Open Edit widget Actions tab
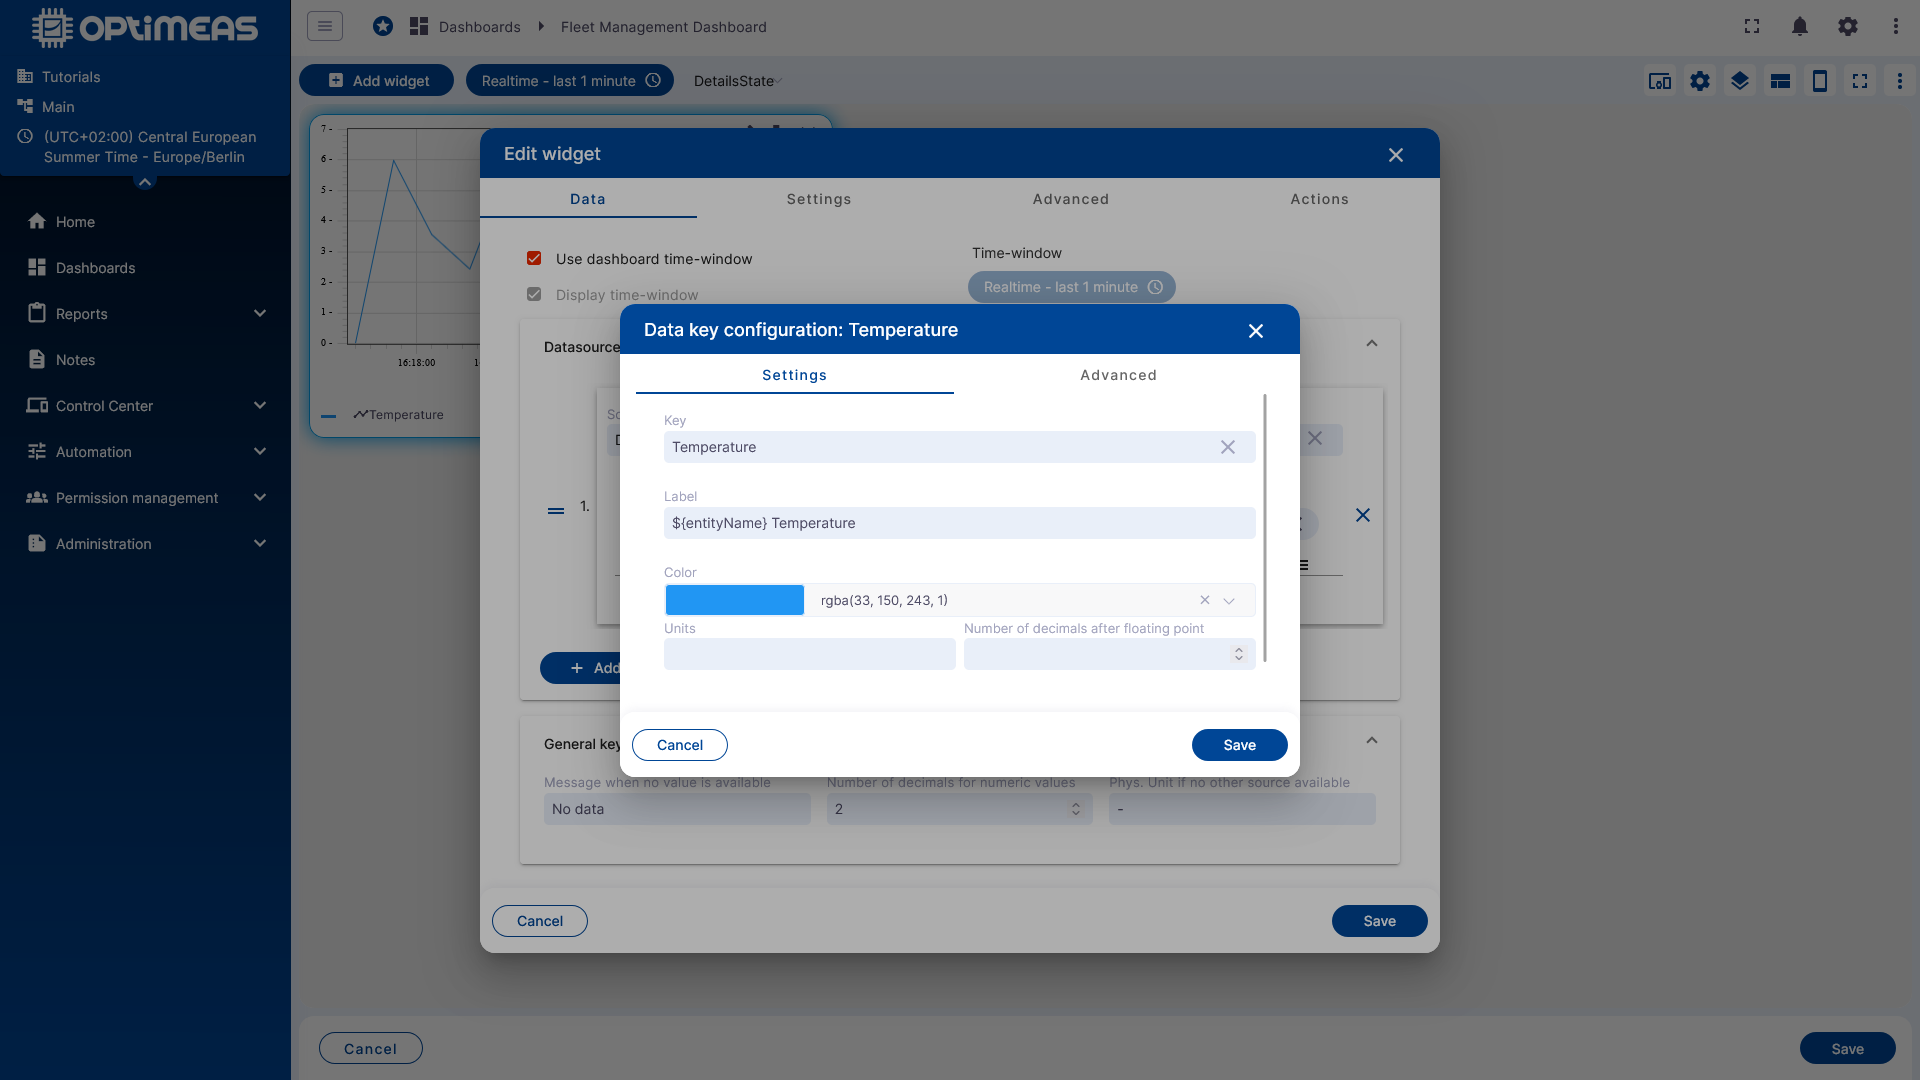Viewport: 1920px width, 1080px height. 1320,199
